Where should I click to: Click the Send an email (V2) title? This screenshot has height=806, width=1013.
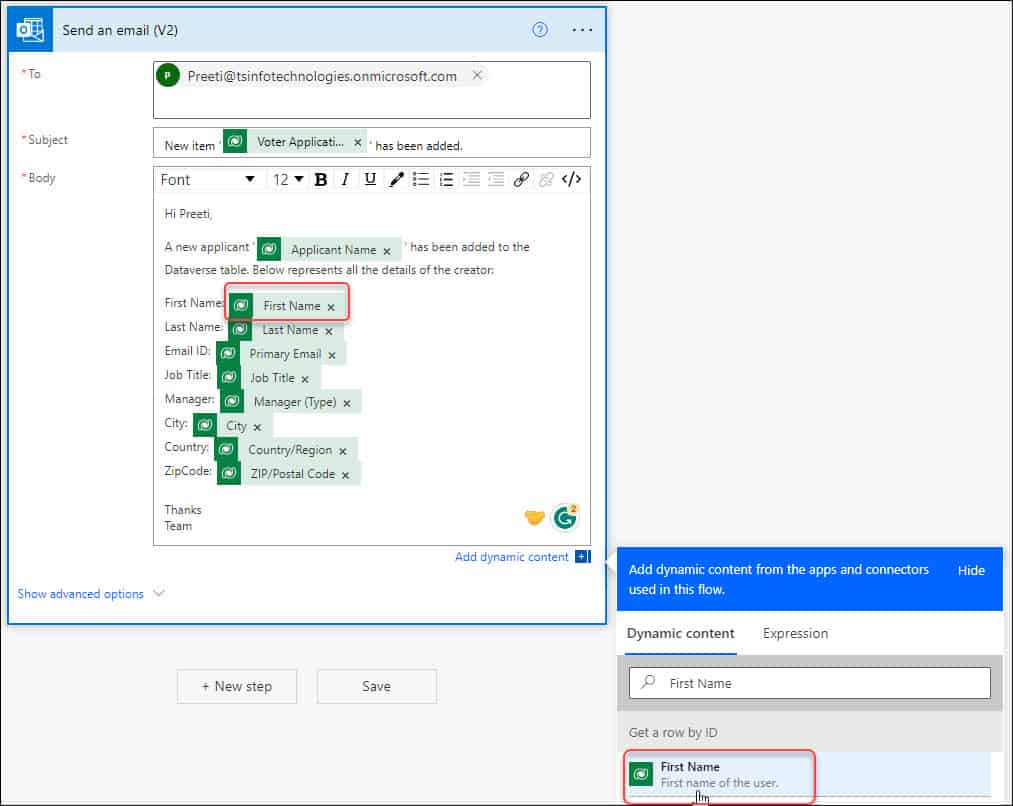tap(120, 30)
